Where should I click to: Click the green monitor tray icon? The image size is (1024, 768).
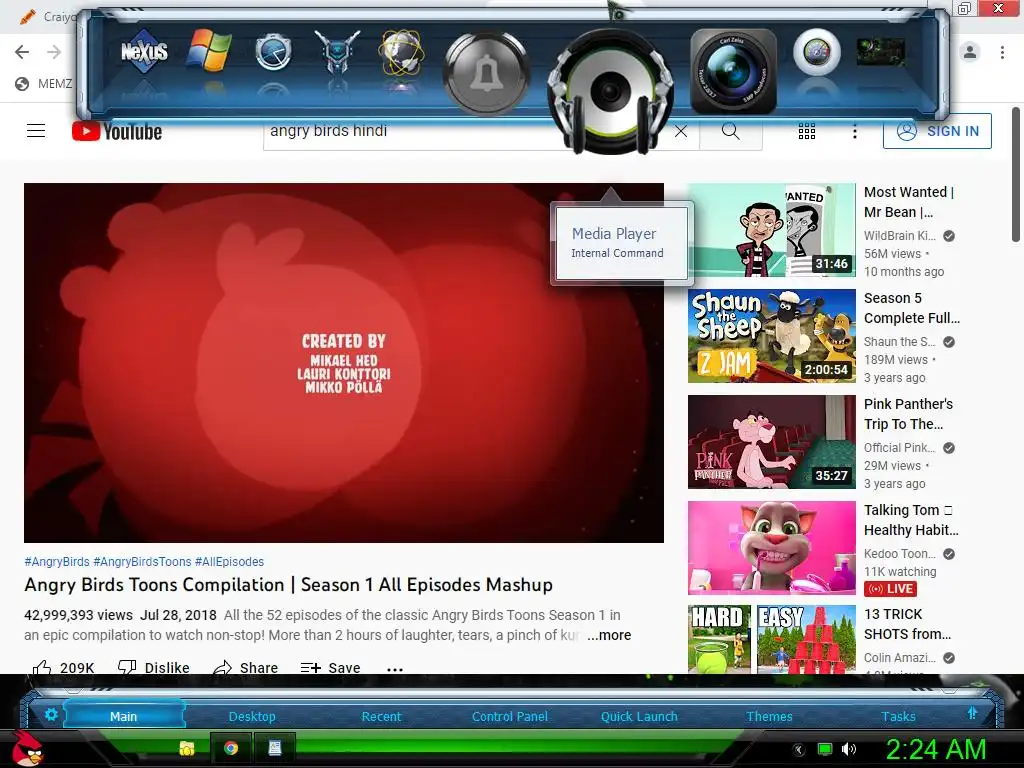point(825,750)
